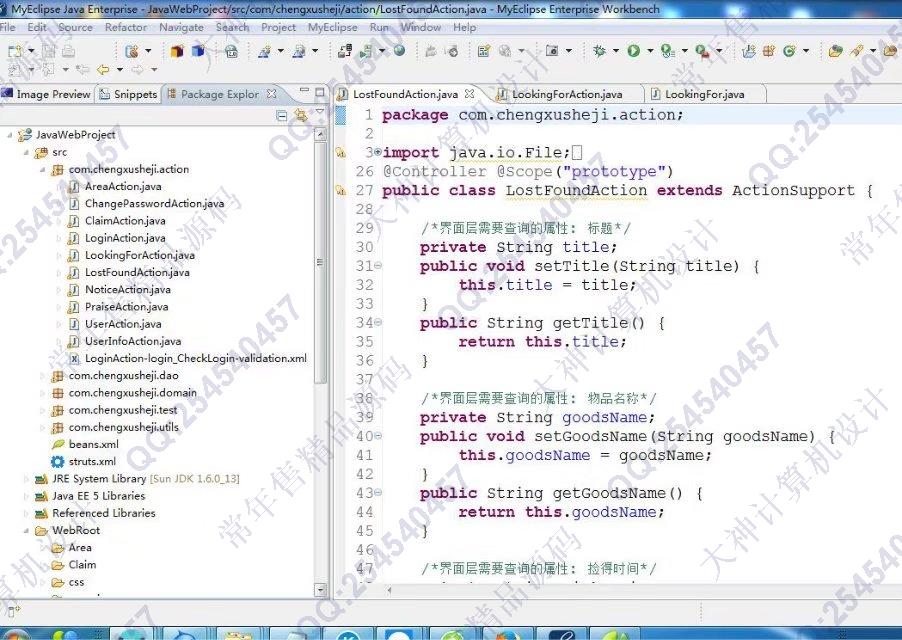This screenshot has height=640, width=902.
Task: Switch to the Snippets view tab
Action: 128,94
